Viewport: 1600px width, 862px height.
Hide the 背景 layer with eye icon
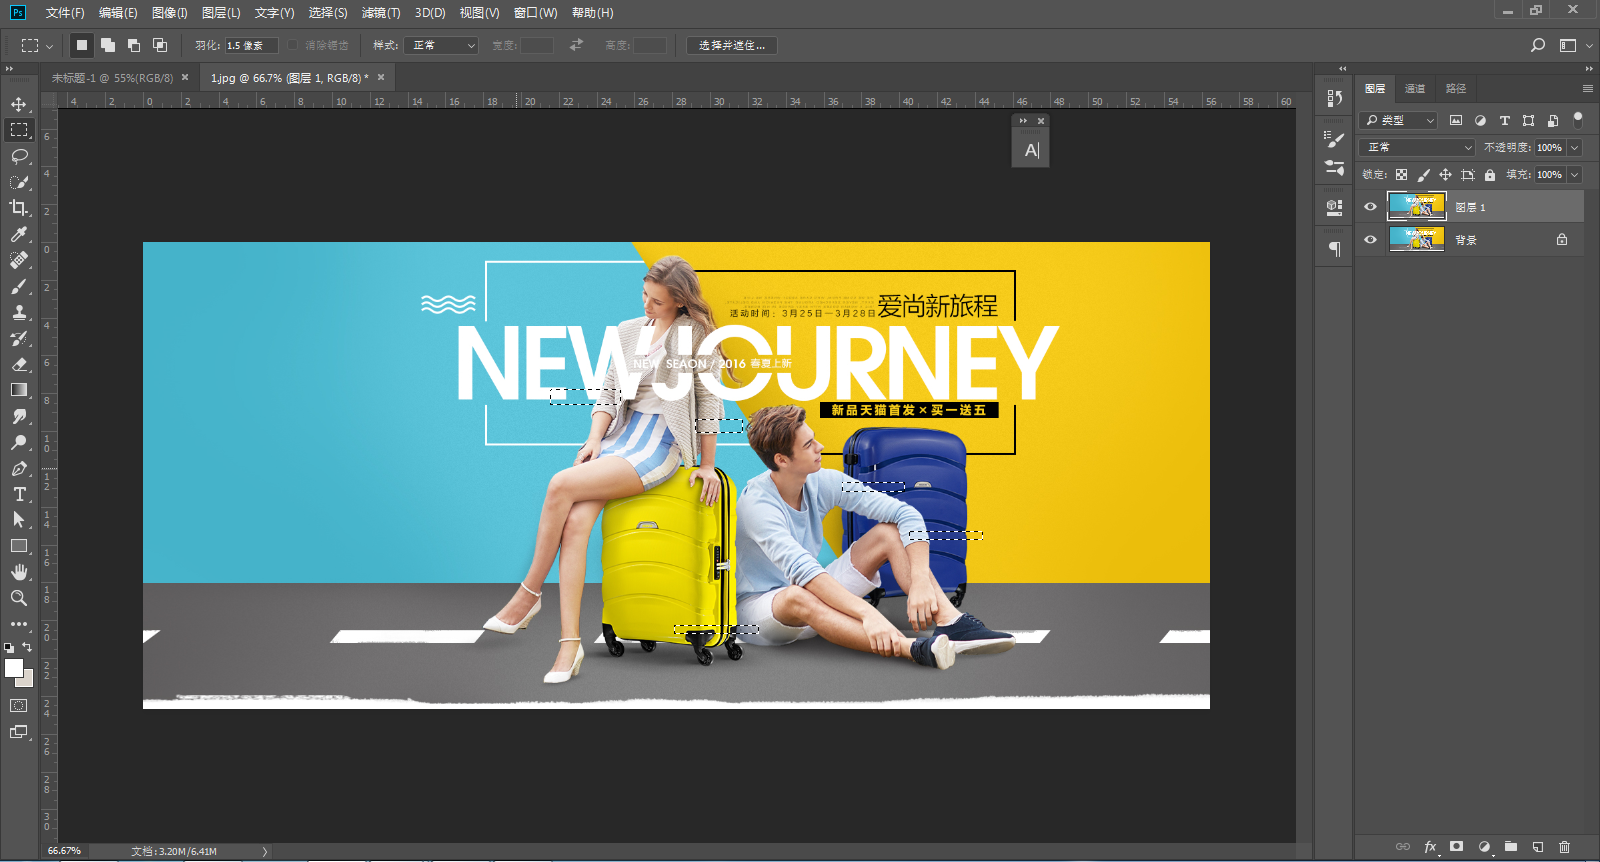click(x=1370, y=239)
